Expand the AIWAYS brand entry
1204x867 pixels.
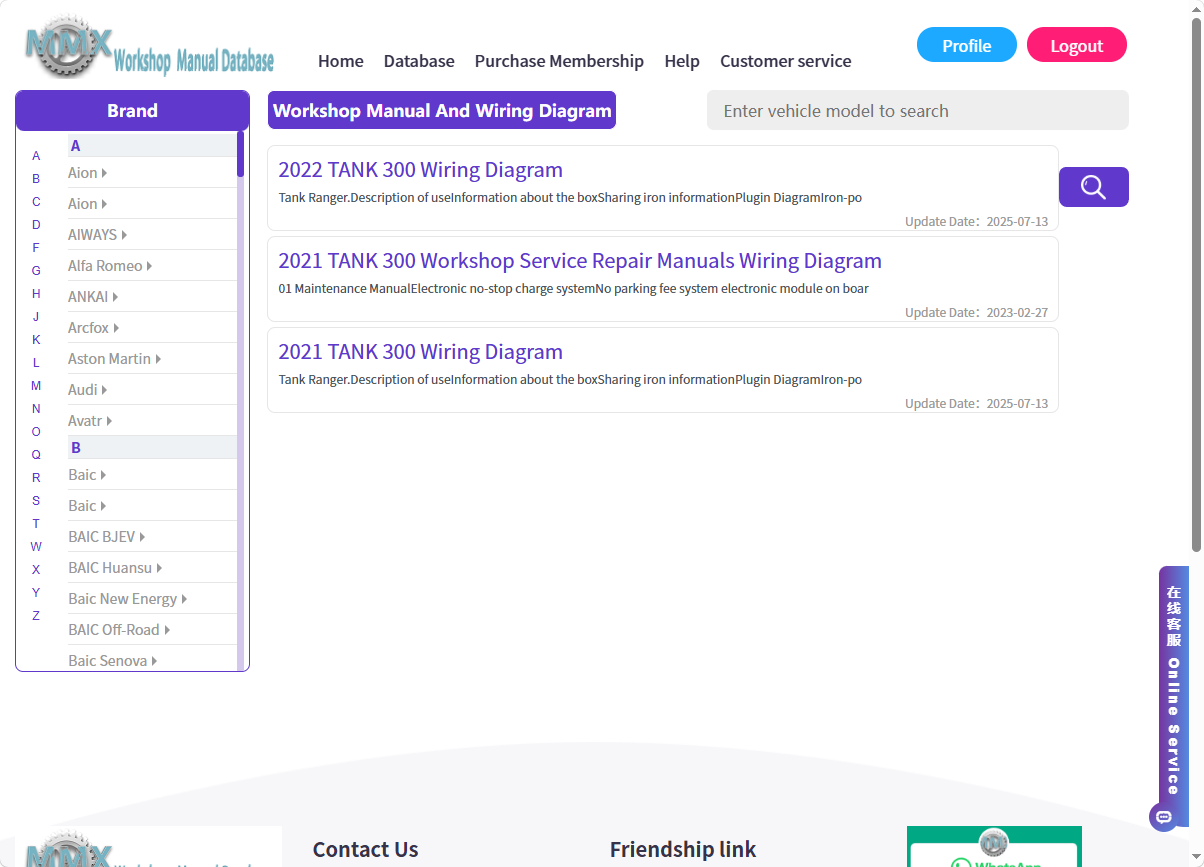coord(97,235)
